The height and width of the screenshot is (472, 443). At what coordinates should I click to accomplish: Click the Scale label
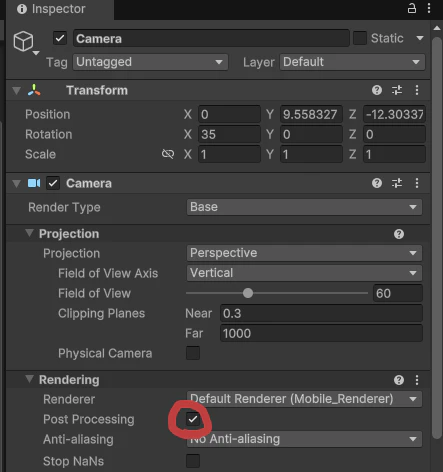pyautogui.click(x=40, y=154)
